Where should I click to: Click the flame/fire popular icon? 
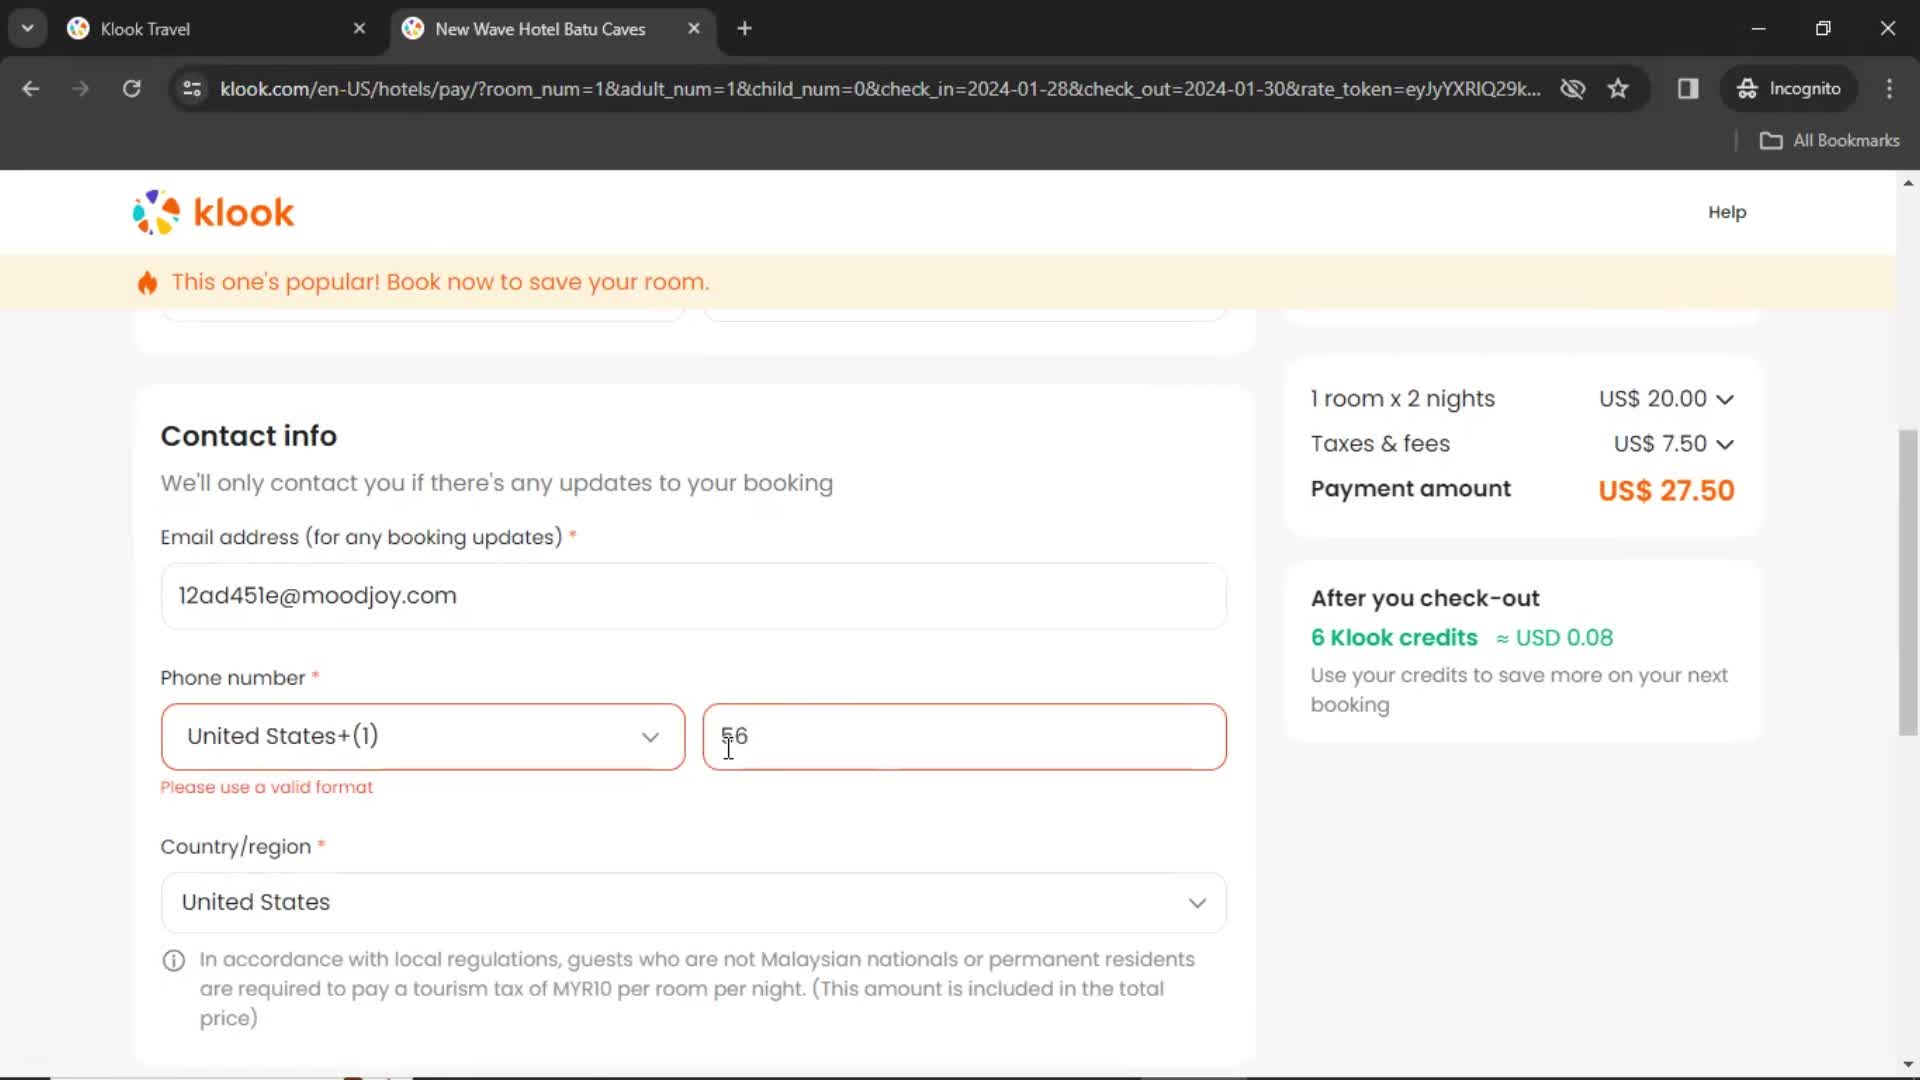[146, 281]
